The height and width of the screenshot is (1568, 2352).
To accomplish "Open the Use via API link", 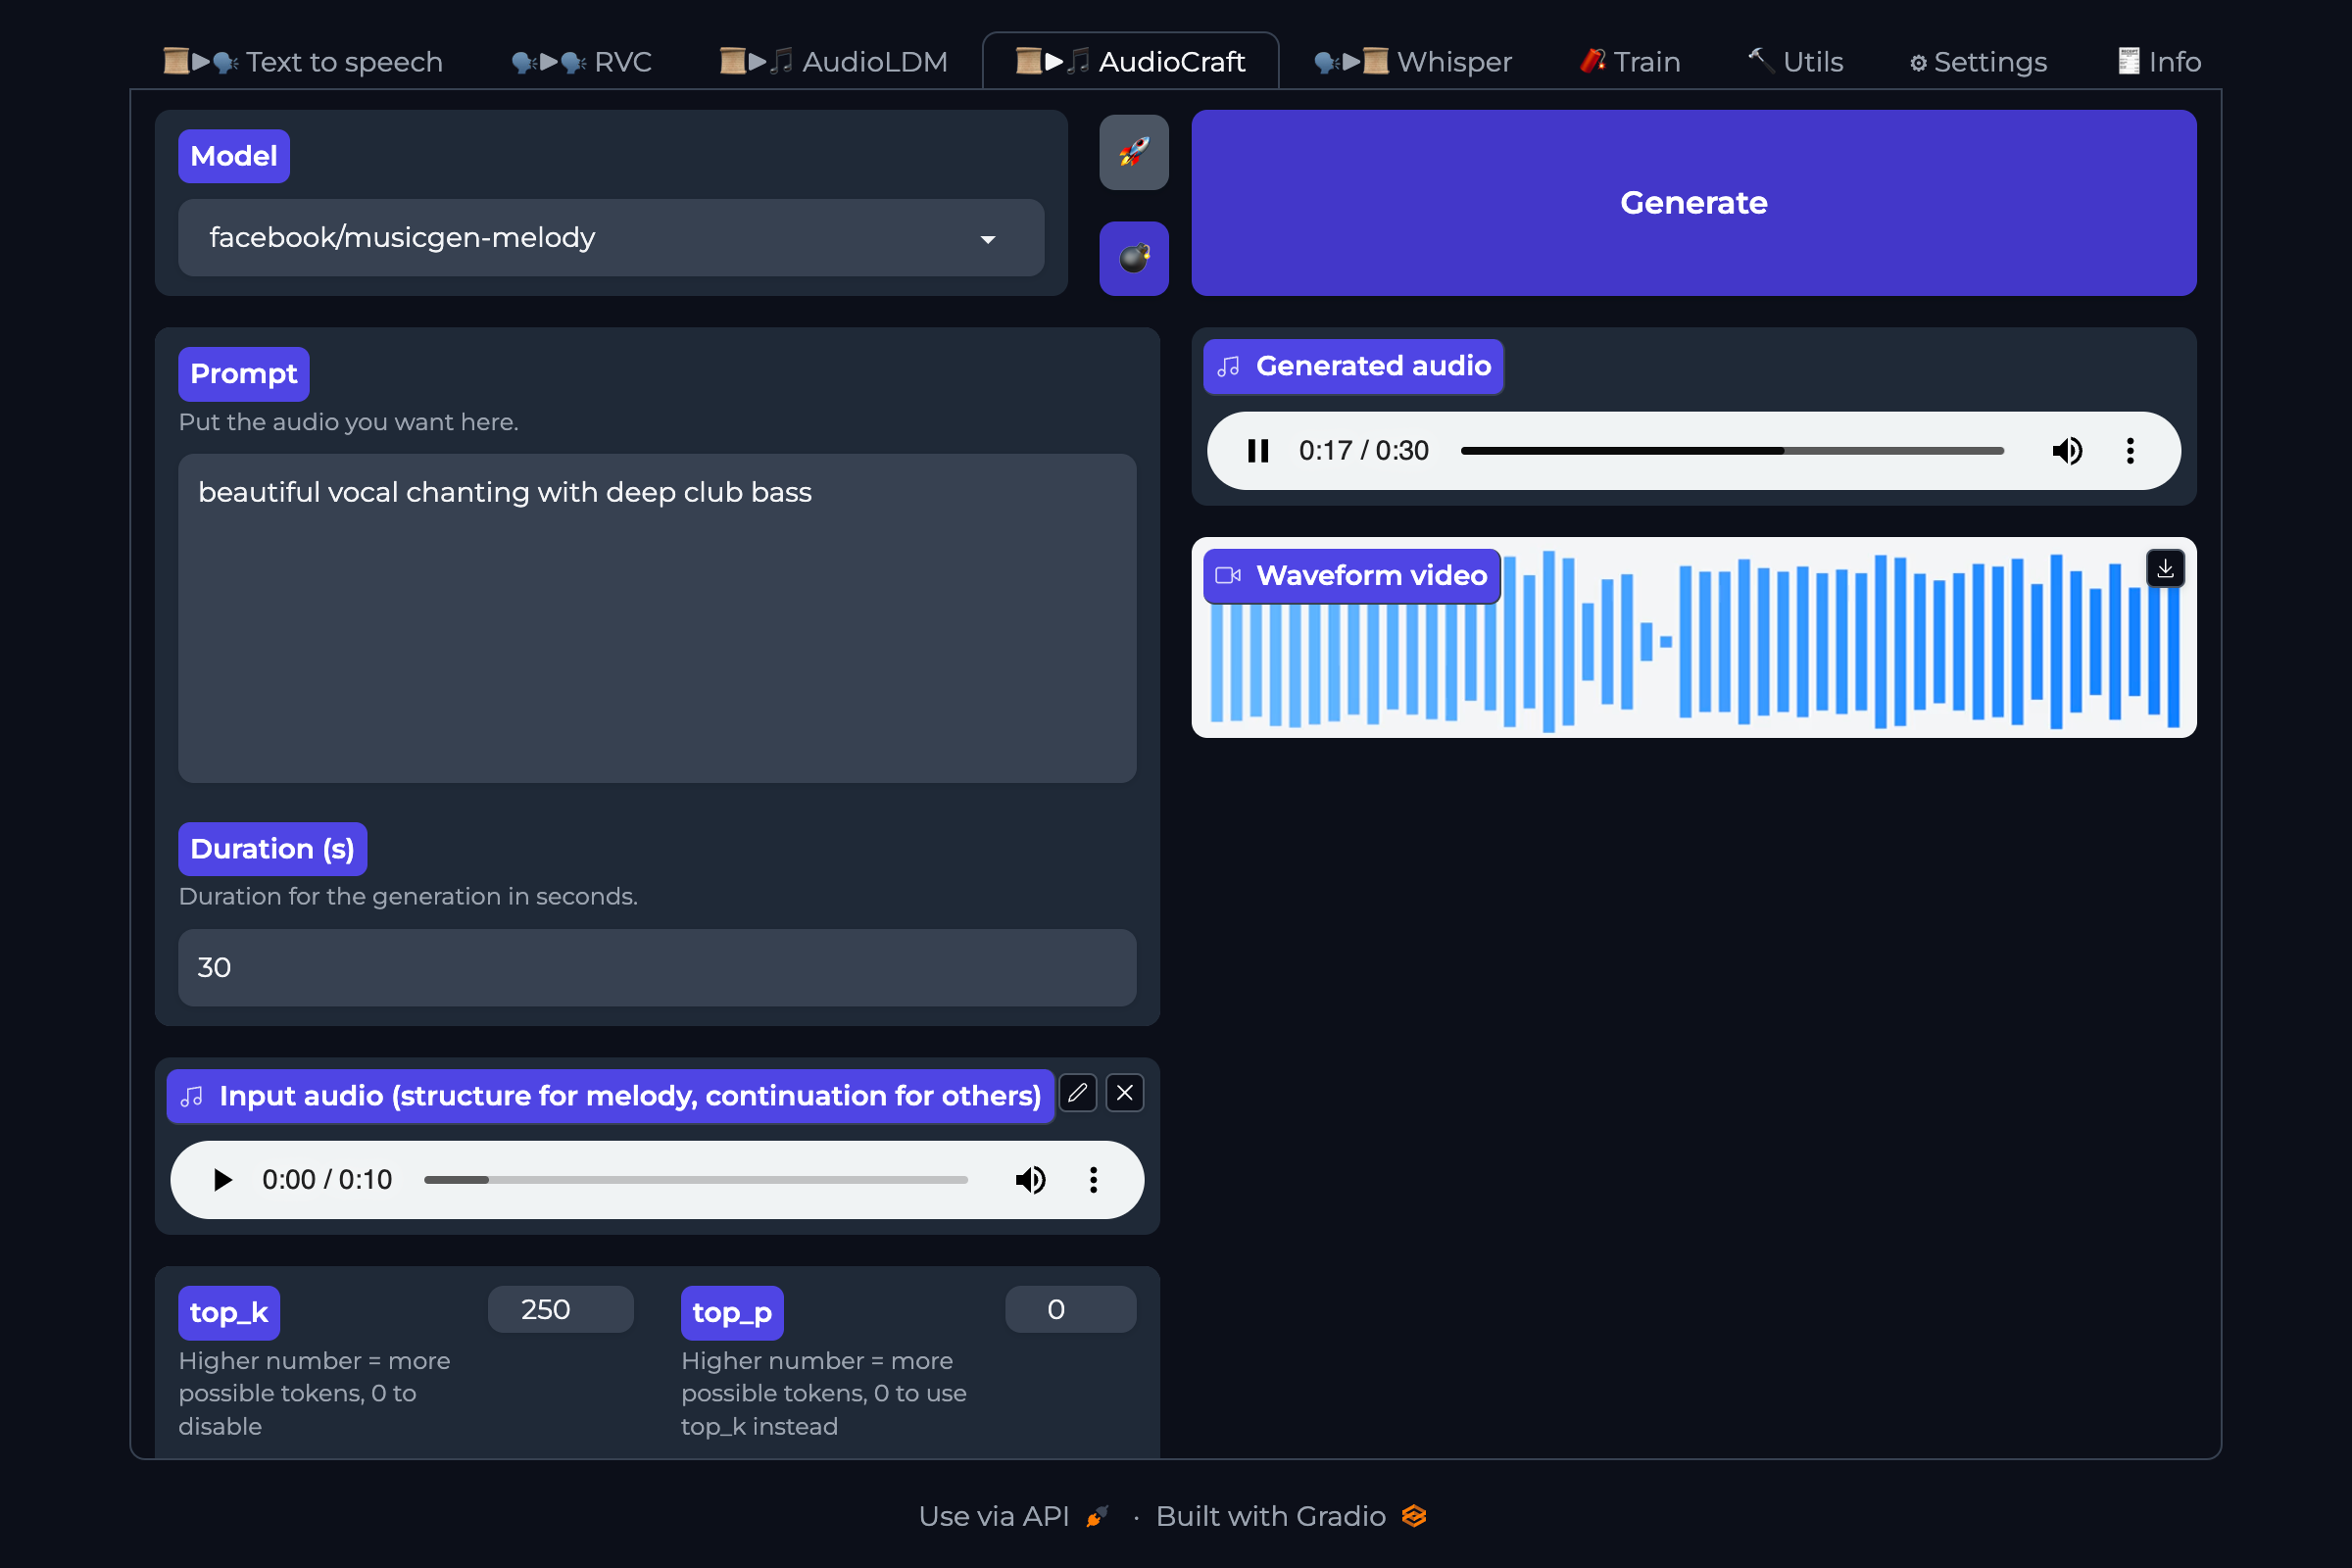I will [995, 1515].
